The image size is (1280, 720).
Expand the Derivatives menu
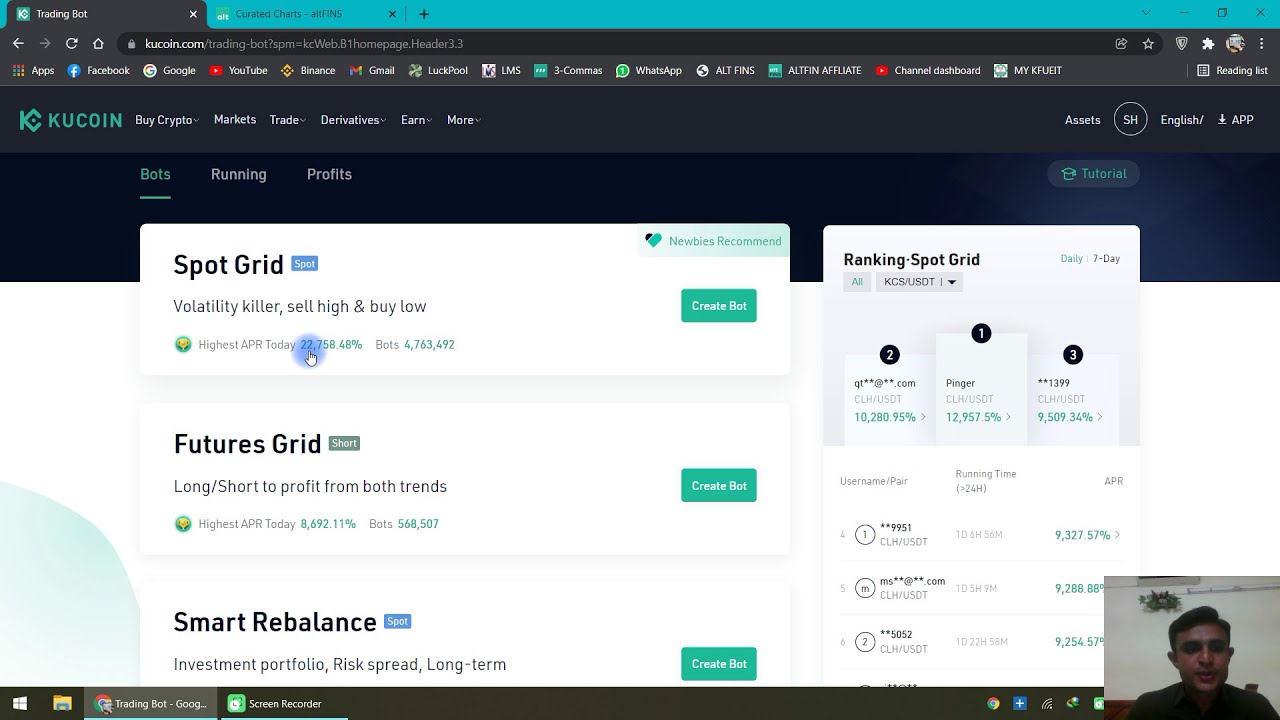[353, 120]
